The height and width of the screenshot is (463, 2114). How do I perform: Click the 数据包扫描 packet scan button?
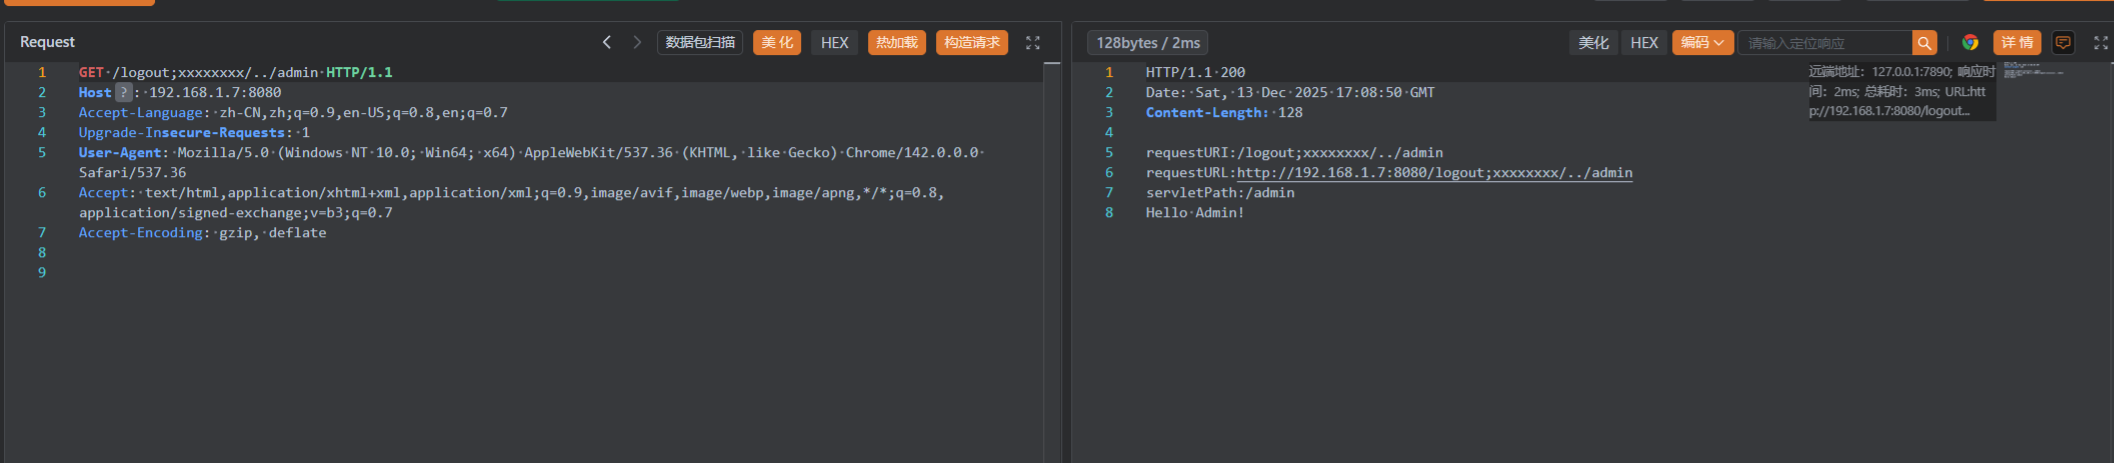click(x=700, y=43)
